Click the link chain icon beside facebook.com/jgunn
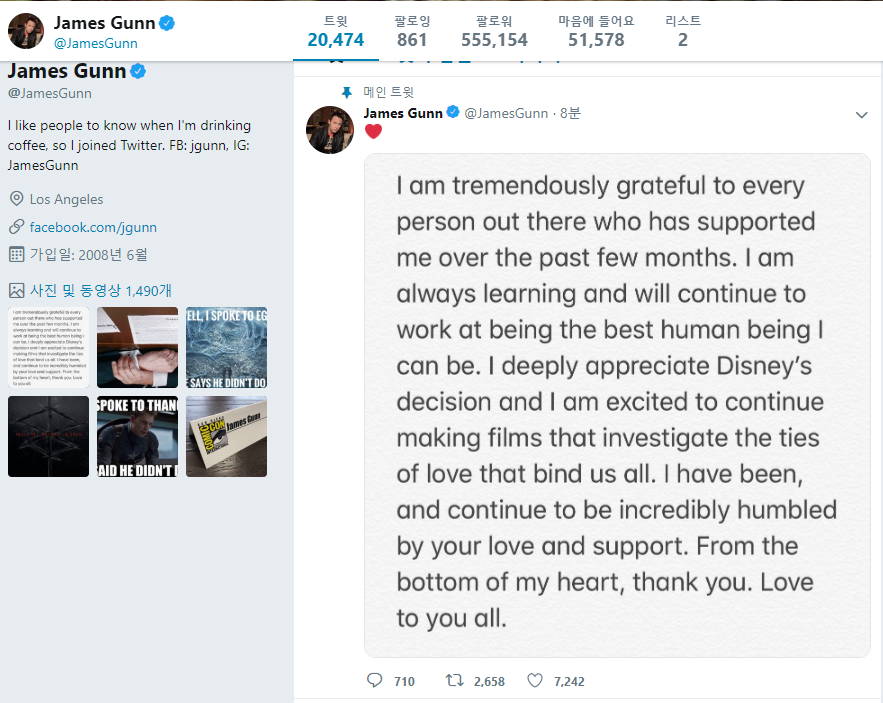 (x=16, y=227)
